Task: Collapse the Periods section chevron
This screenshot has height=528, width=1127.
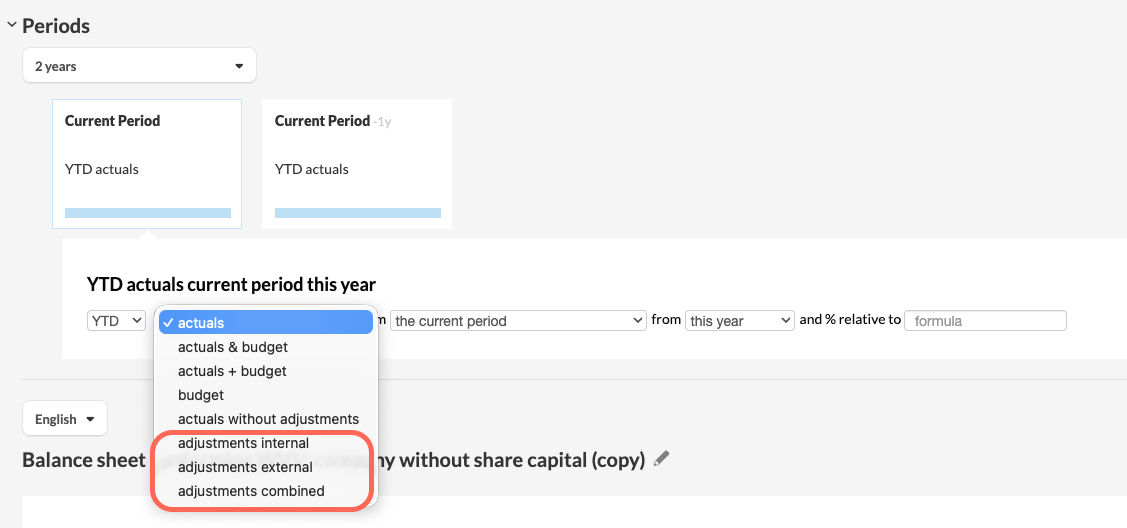Action: [x=11, y=25]
